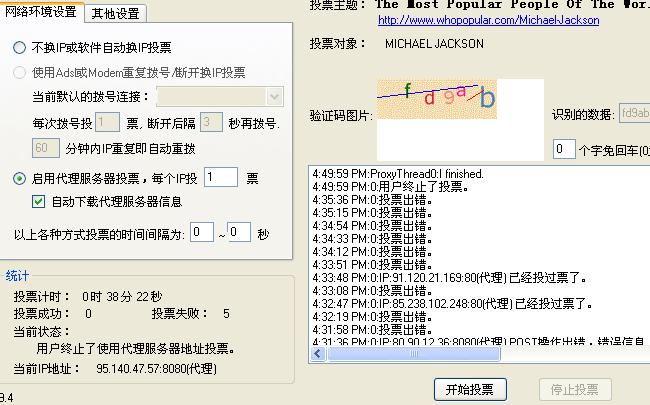
Task: Select the Ads或Modem重复拔号 radio option
Action: pos(20,73)
